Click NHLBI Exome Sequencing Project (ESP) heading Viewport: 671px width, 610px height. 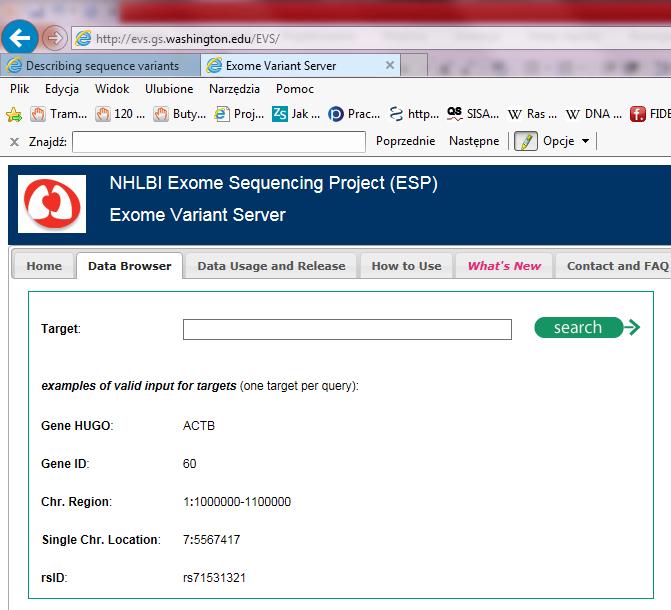tap(273, 183)
